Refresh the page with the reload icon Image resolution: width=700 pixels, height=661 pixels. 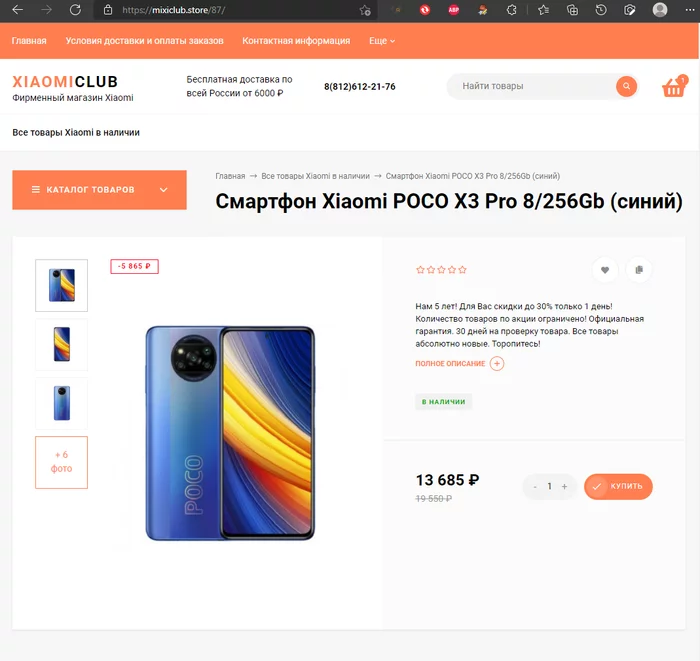75,10
